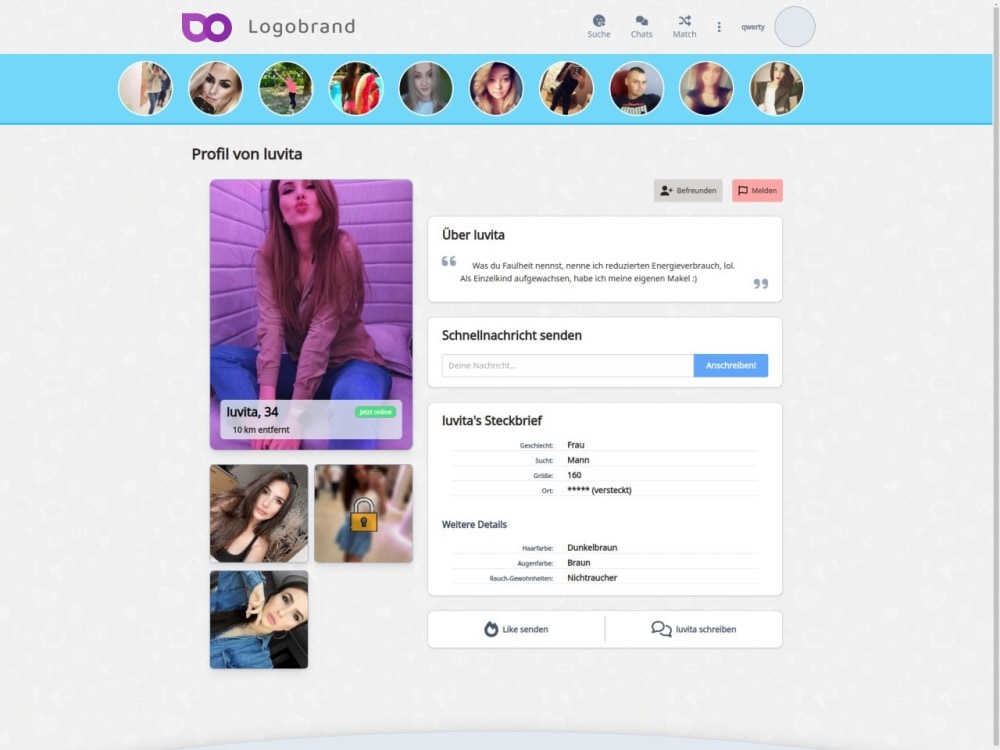Click the qwerty username in header
Screen dimensions: 1000x750
point(753,27)
